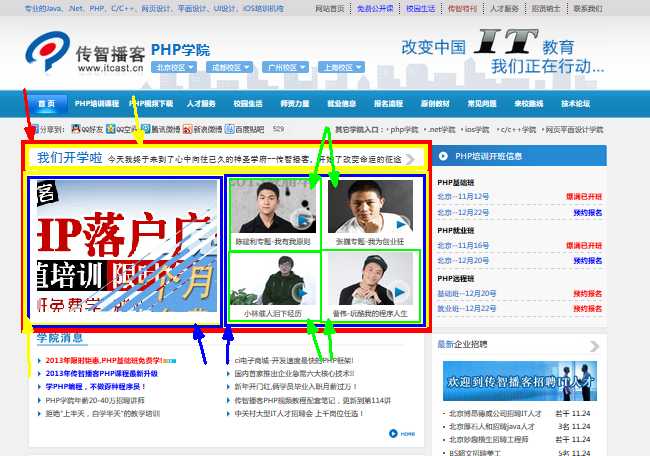650x456 pixels.
Task: Click 联系我们 in top bar
Action: pyautogui.click(x=588, y=8)
